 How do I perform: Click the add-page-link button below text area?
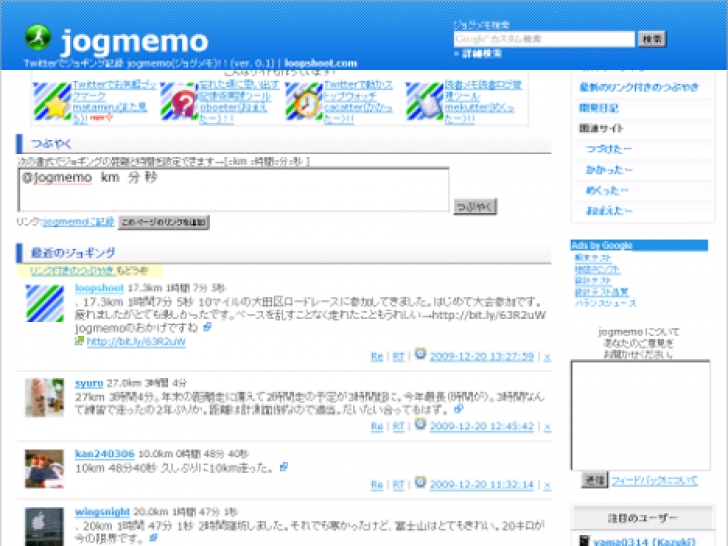click(x=164, y=222)
